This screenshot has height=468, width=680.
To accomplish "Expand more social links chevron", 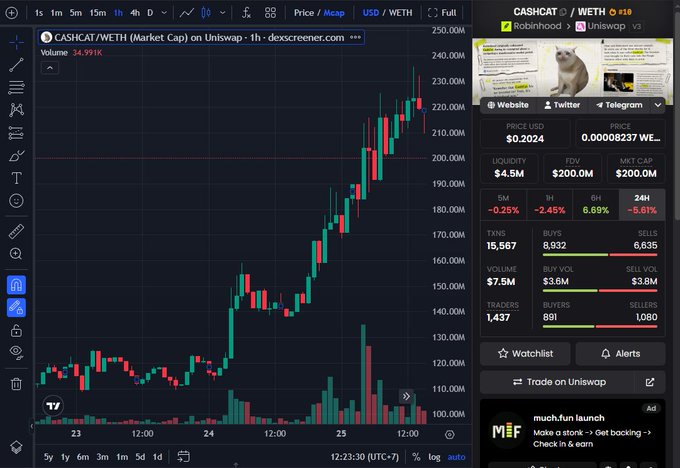I will click(658, 105).
